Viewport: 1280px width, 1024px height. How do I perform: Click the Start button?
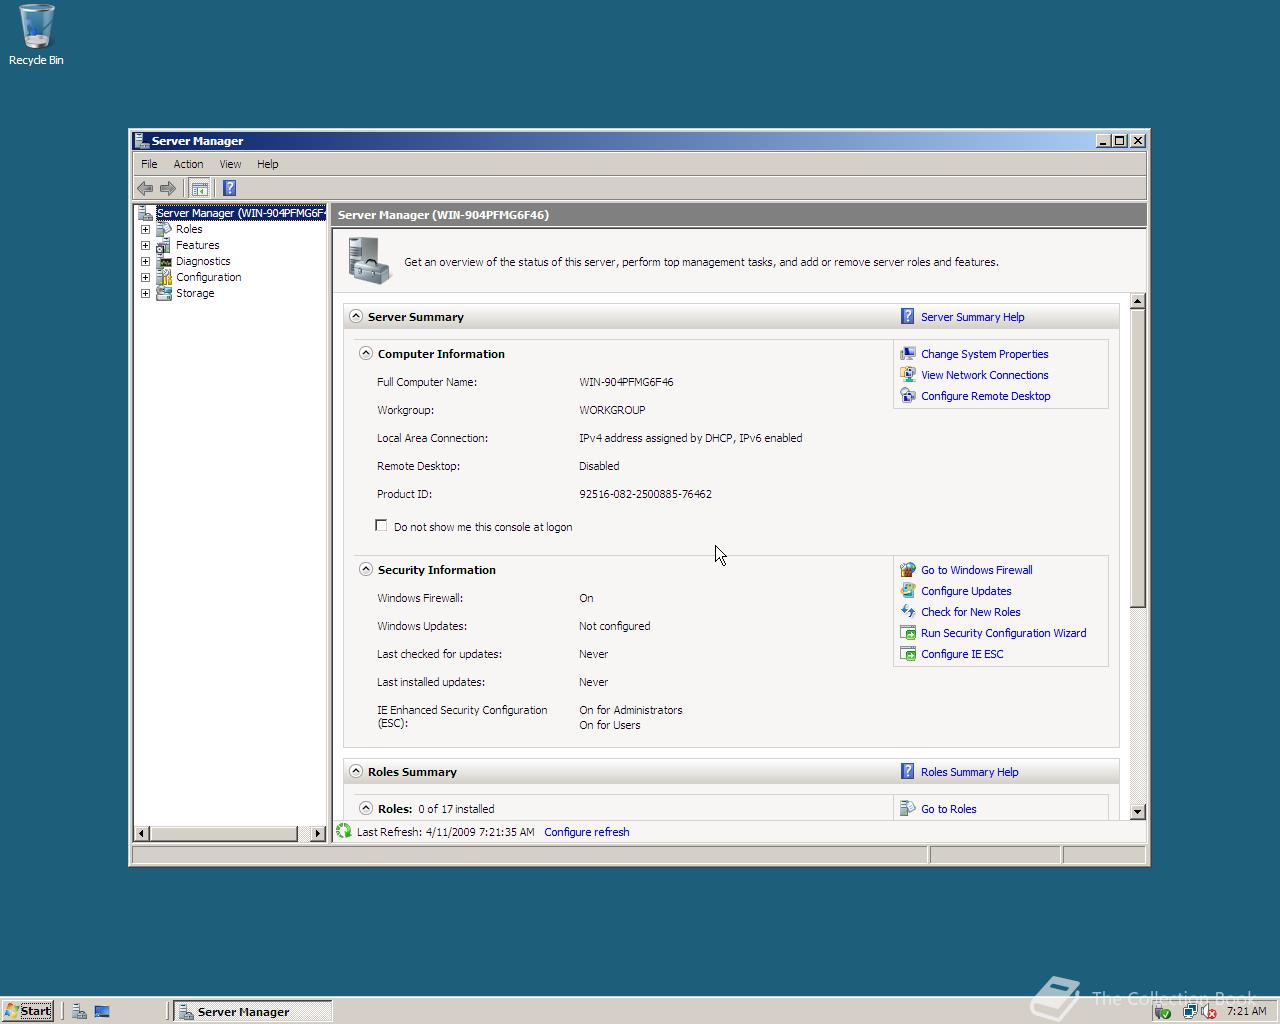tap(28, 1011)
